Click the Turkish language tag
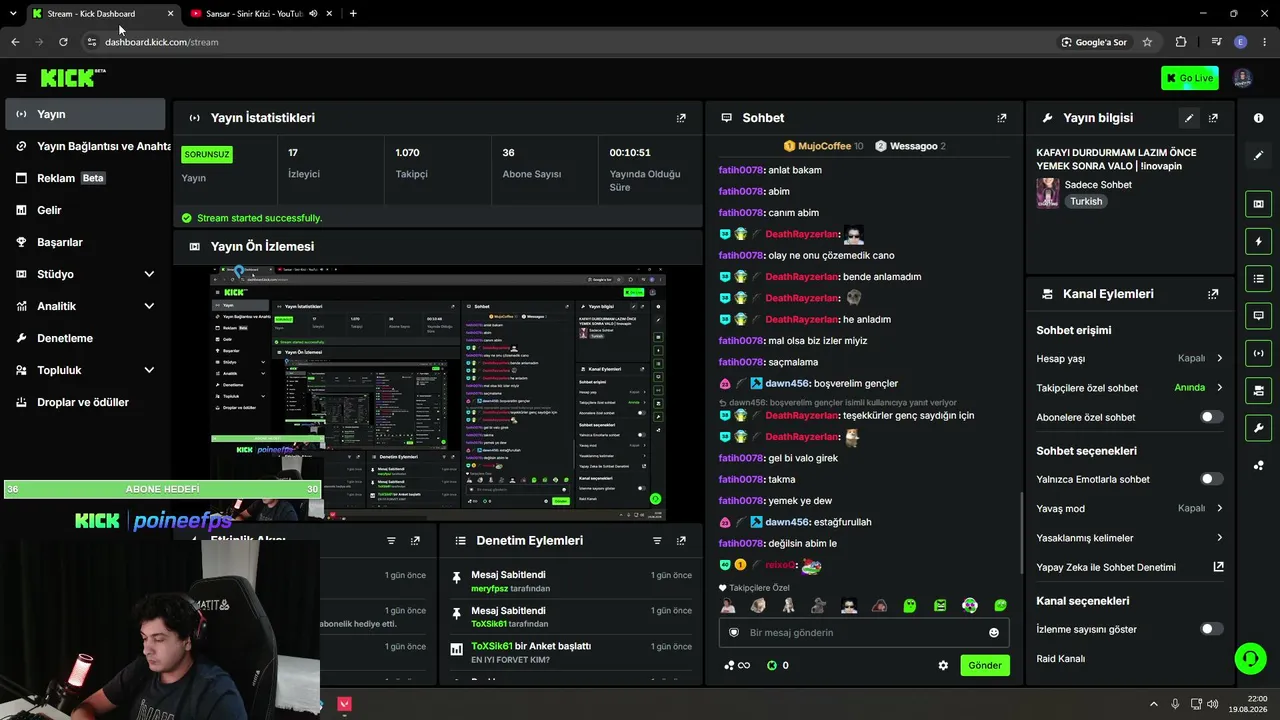 pyautogui.click(x=1086, y=201)
